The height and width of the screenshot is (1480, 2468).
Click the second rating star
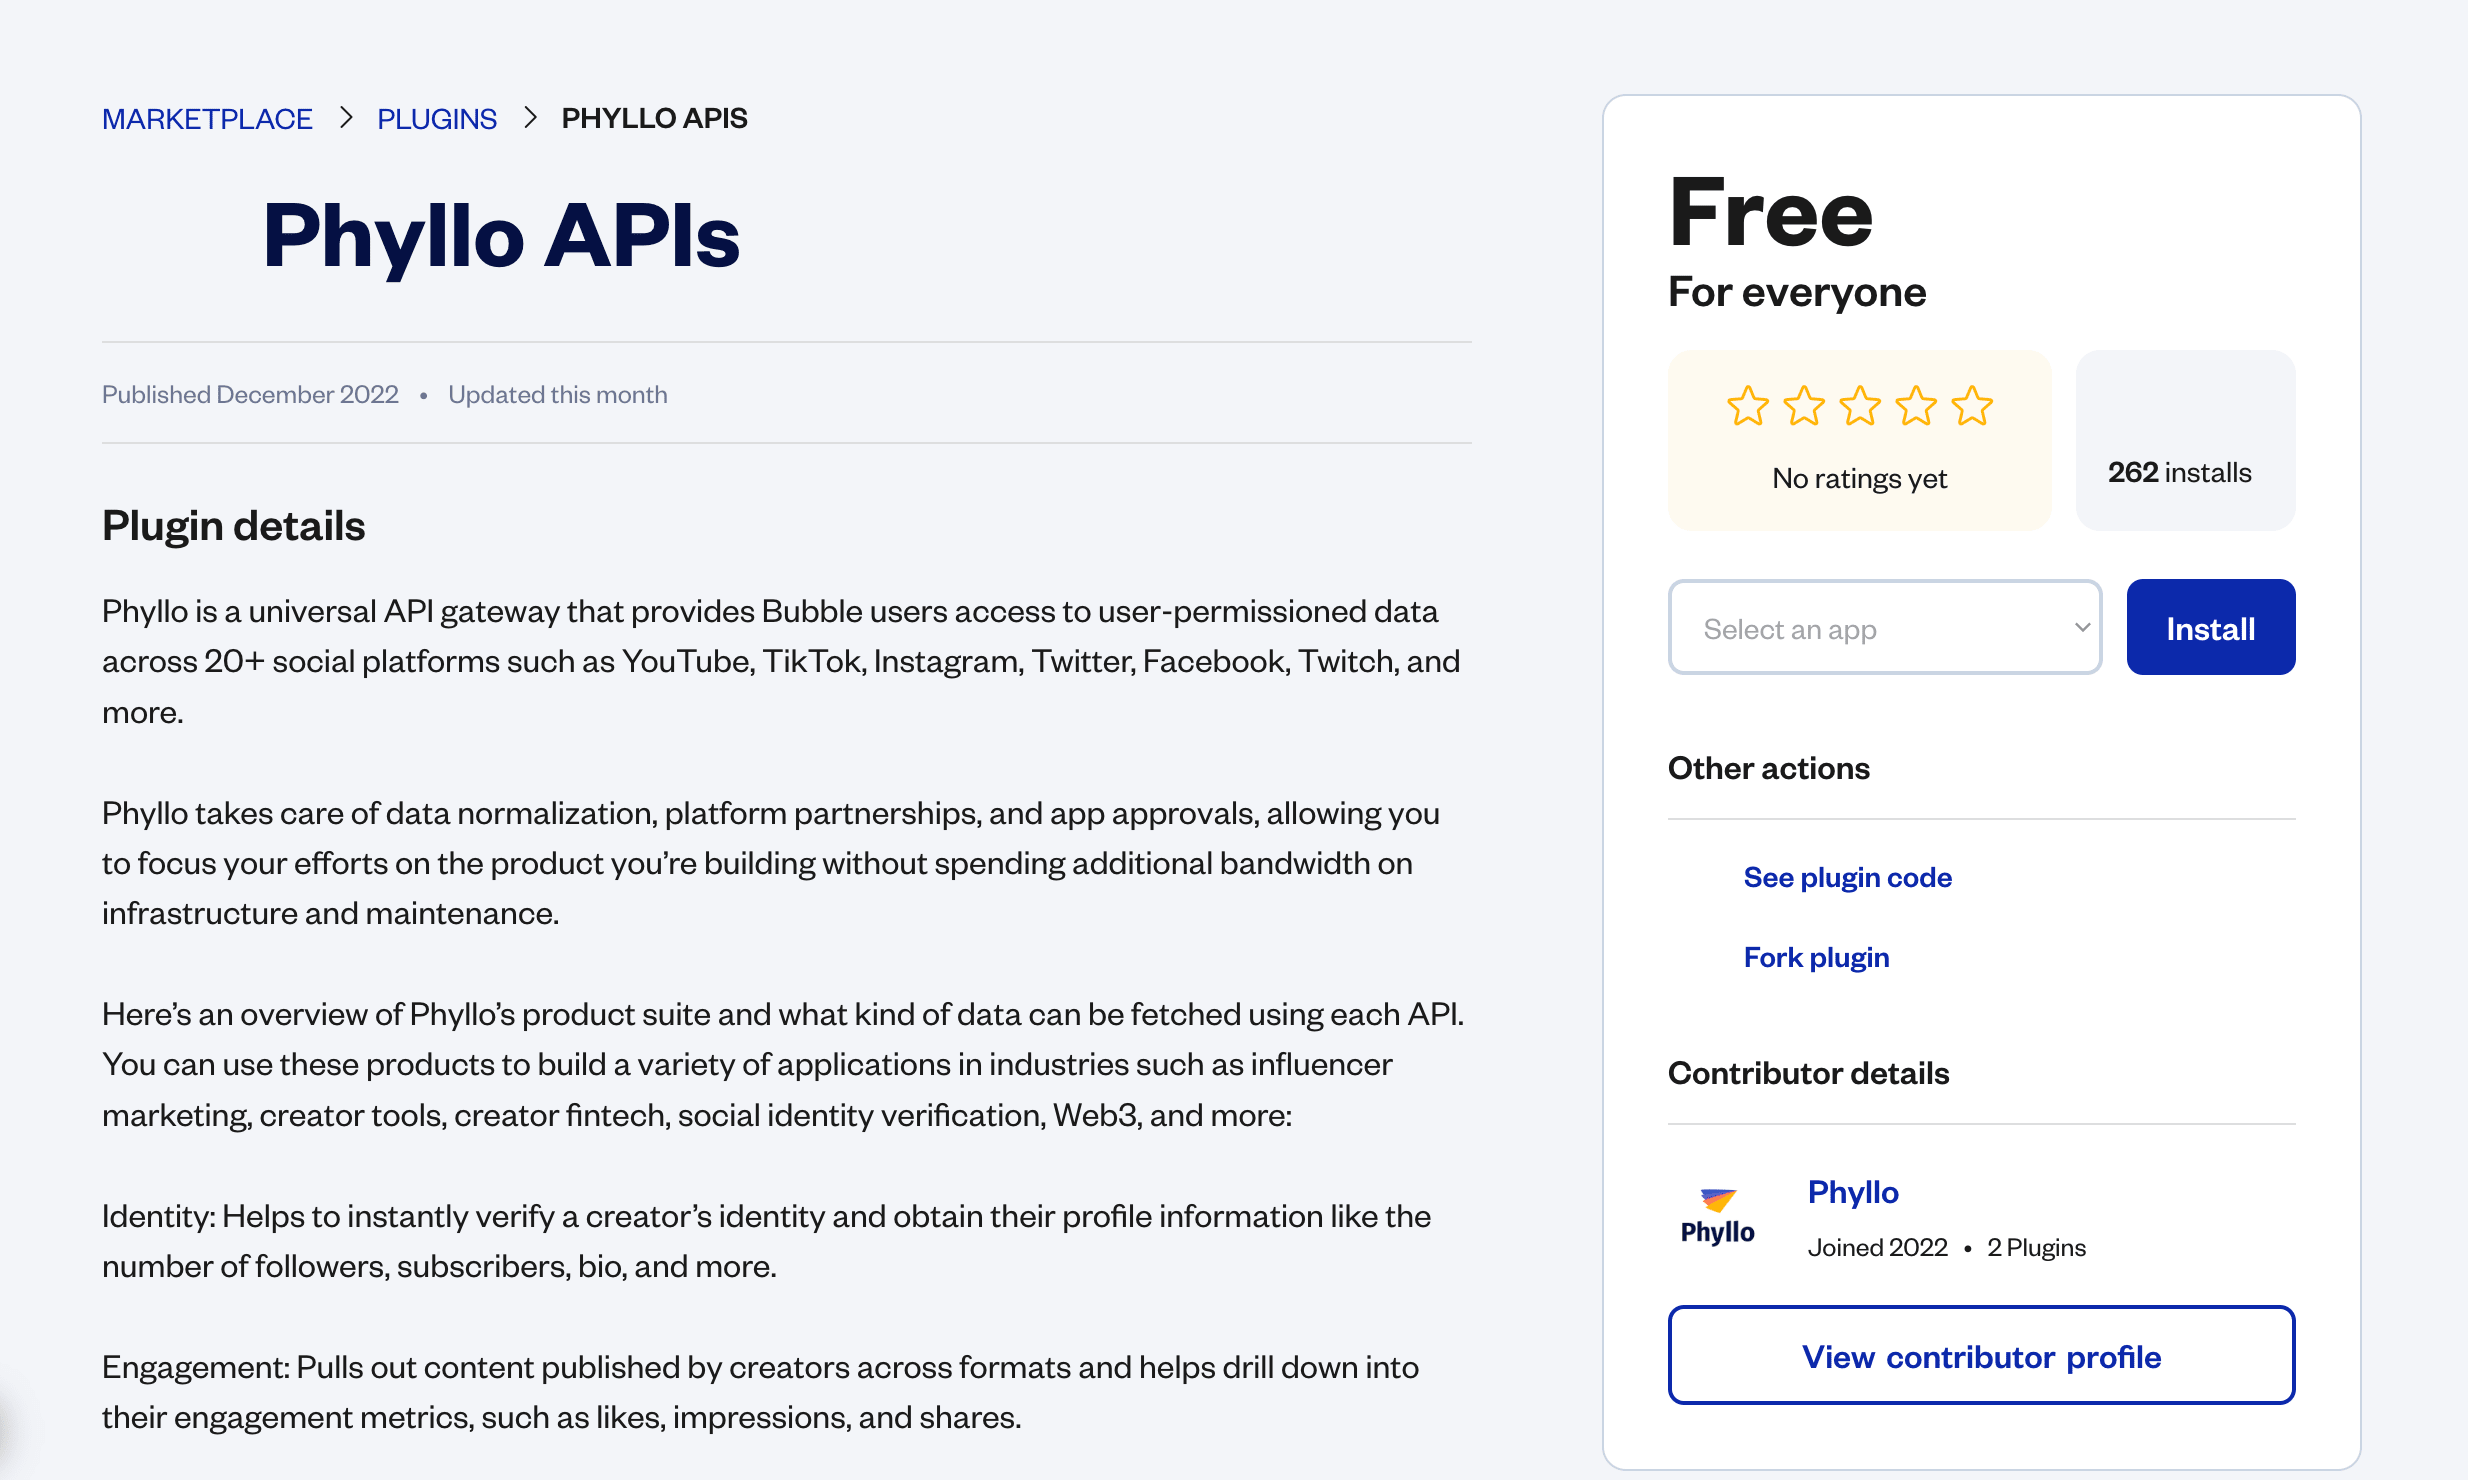click(x=1804, y=406)
